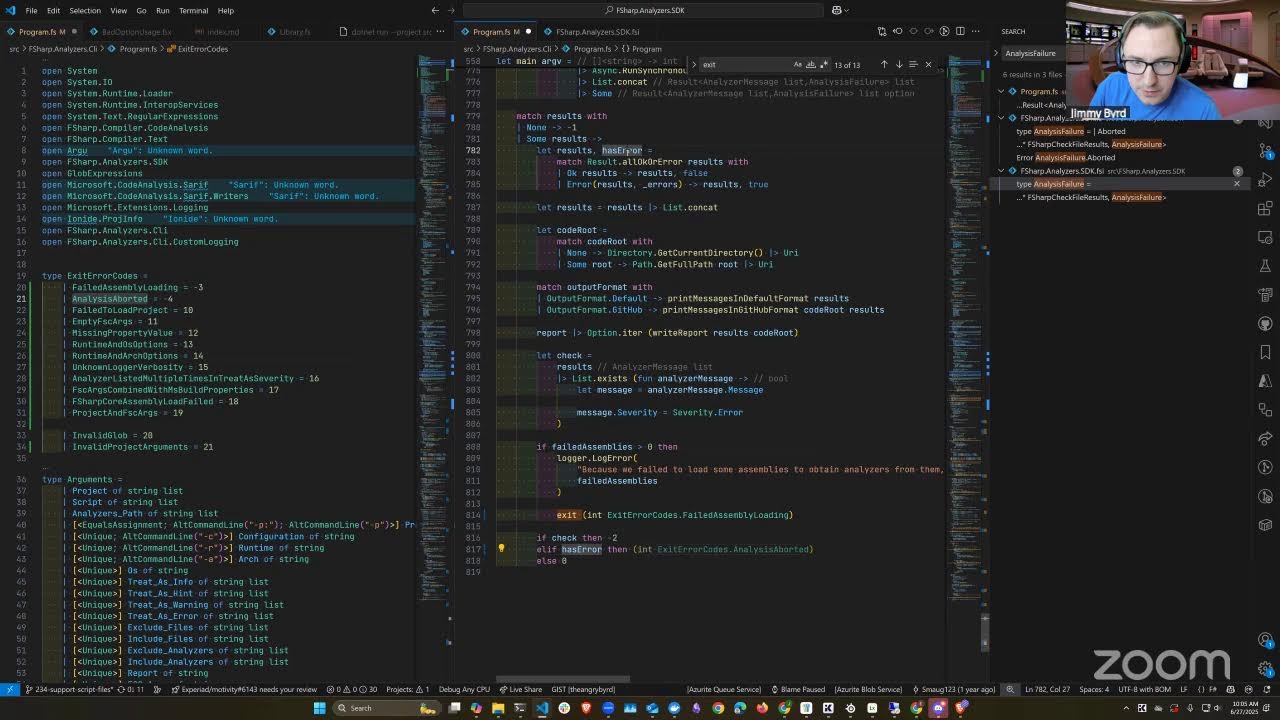The width and height of the screenshot is (1280, 720).
Task: Go to previous match in find widget
Action: pos(884,65)
